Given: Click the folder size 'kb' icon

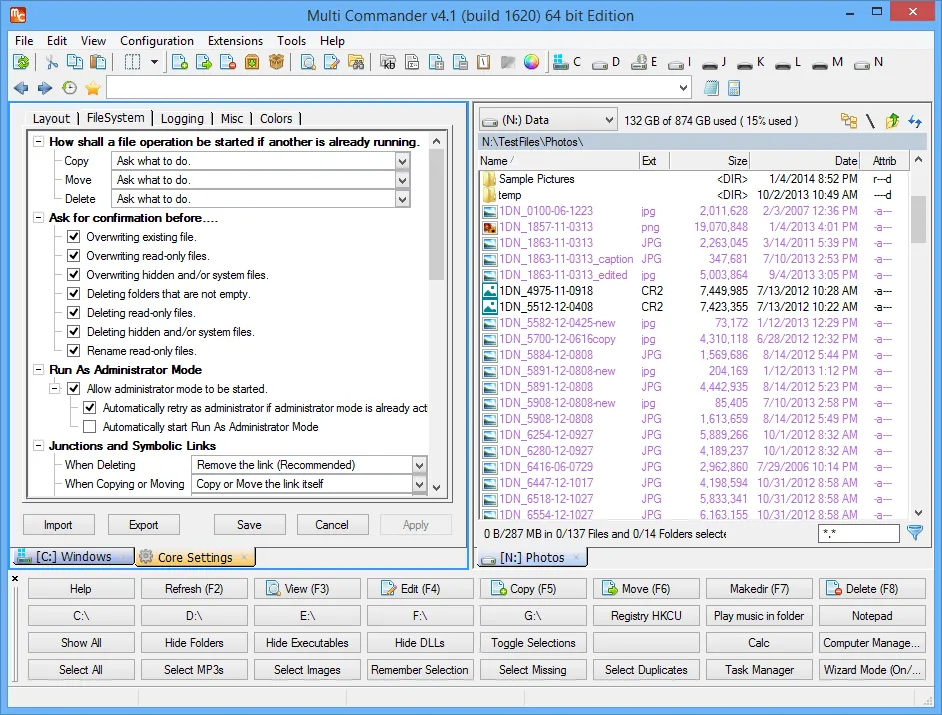Looking at the screenshot, I should (389, 62).
